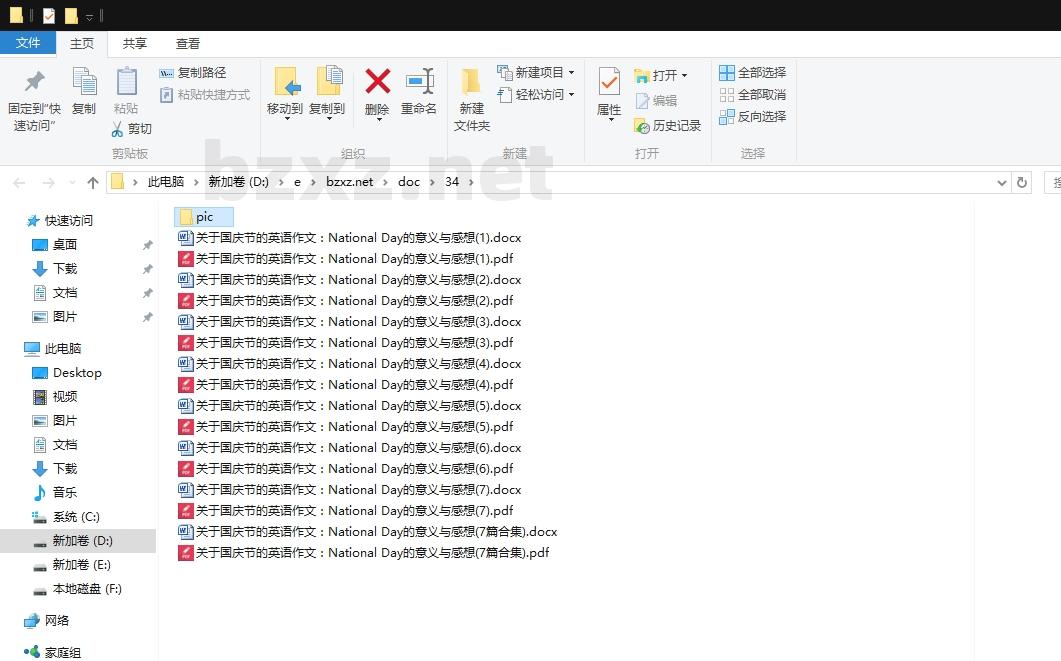Click Pin to Quick Access icon

click(34, 82)
